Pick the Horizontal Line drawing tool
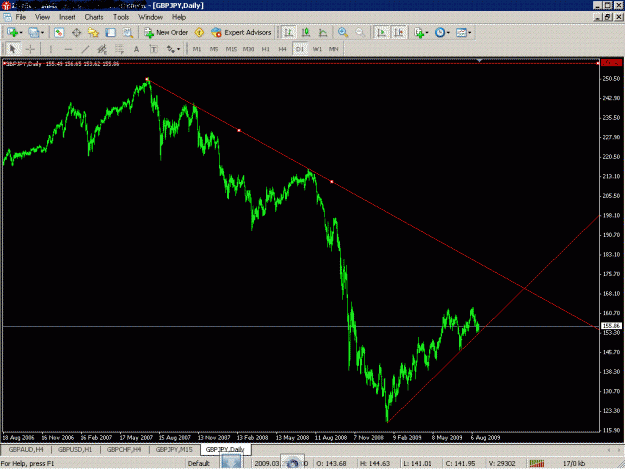 [x=68, y=49]
